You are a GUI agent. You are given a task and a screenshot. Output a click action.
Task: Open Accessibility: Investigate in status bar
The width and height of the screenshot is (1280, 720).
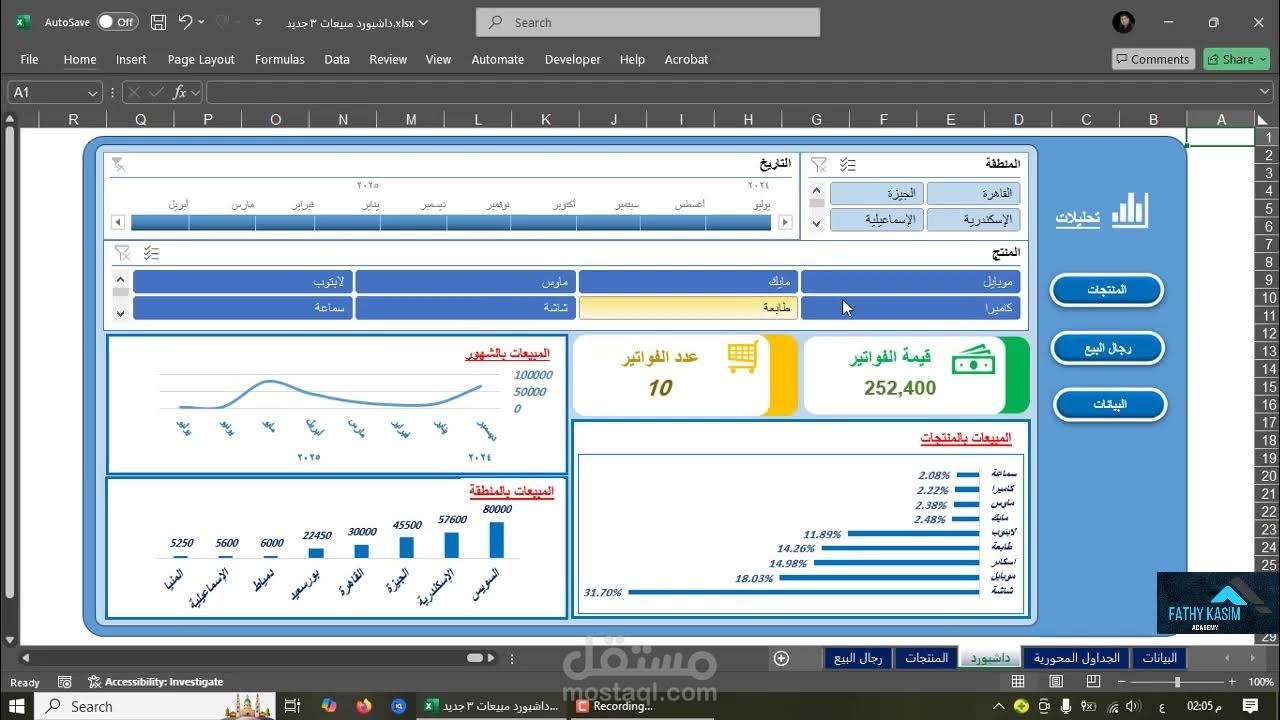click(156, 682)
